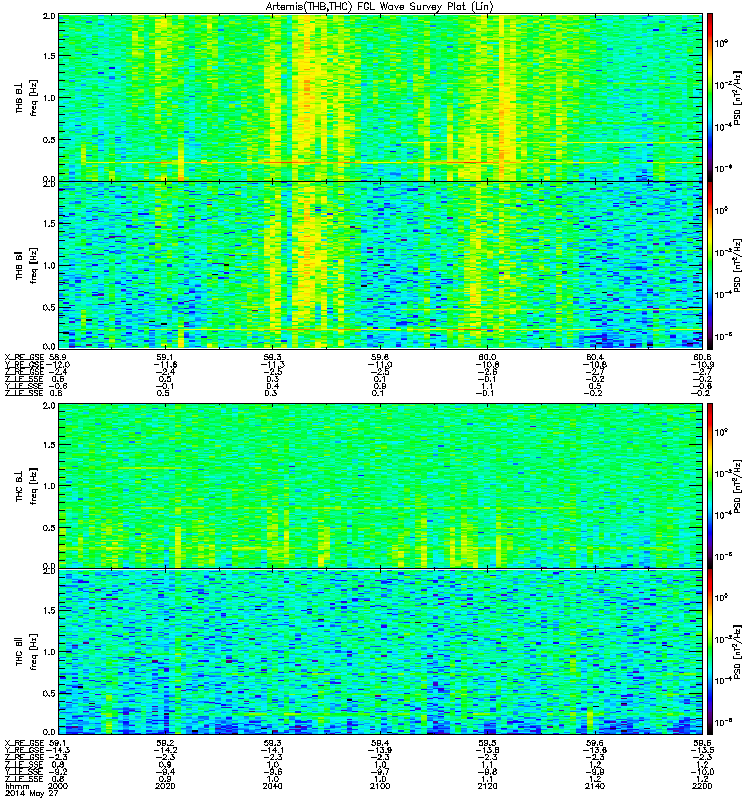Click the THB B⊥ spectrogram panel
This screenshot has height=800, width=750.
tap(381, 97)
